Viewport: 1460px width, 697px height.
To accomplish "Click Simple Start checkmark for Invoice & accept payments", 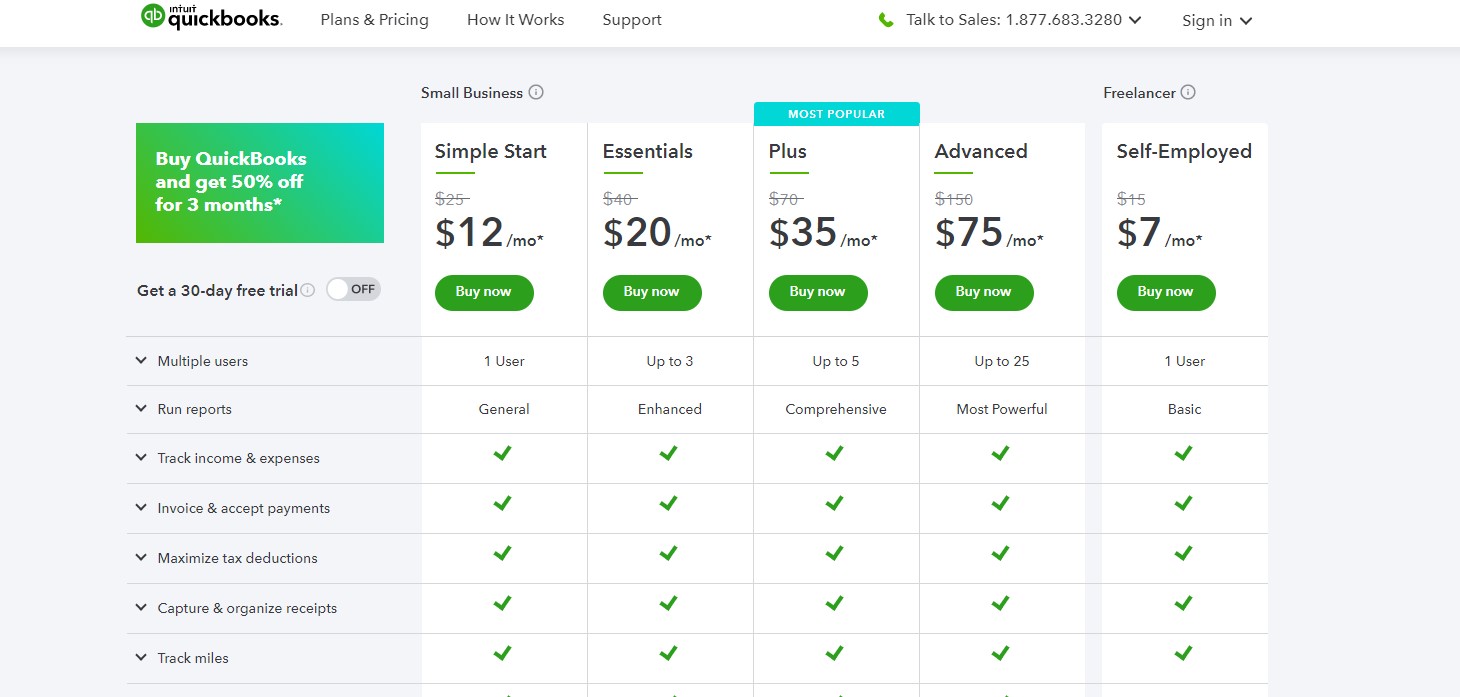I will (503, 503).
